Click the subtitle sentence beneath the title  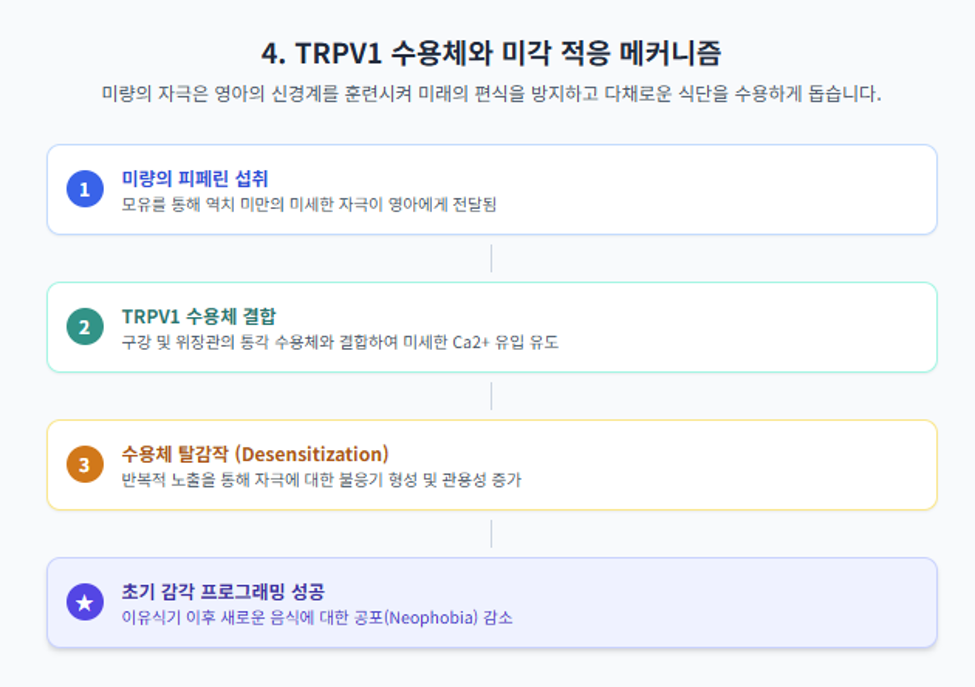tap(491, 94)
